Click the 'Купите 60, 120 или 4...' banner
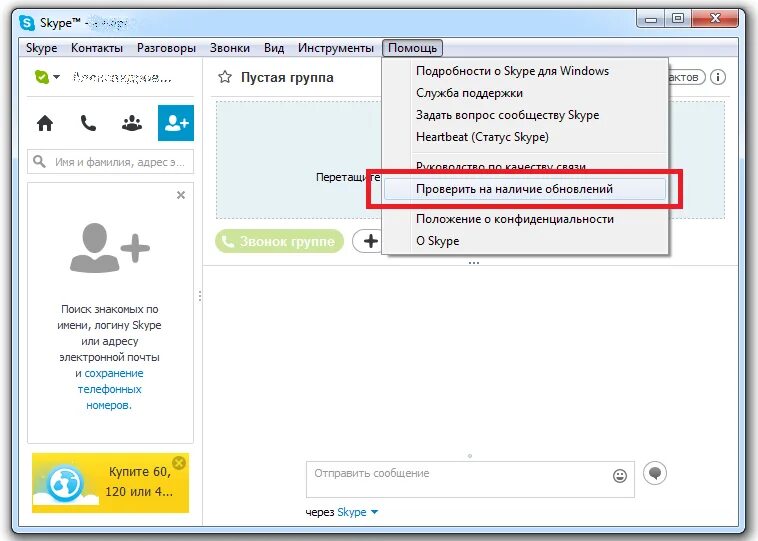 pos(111,483)
